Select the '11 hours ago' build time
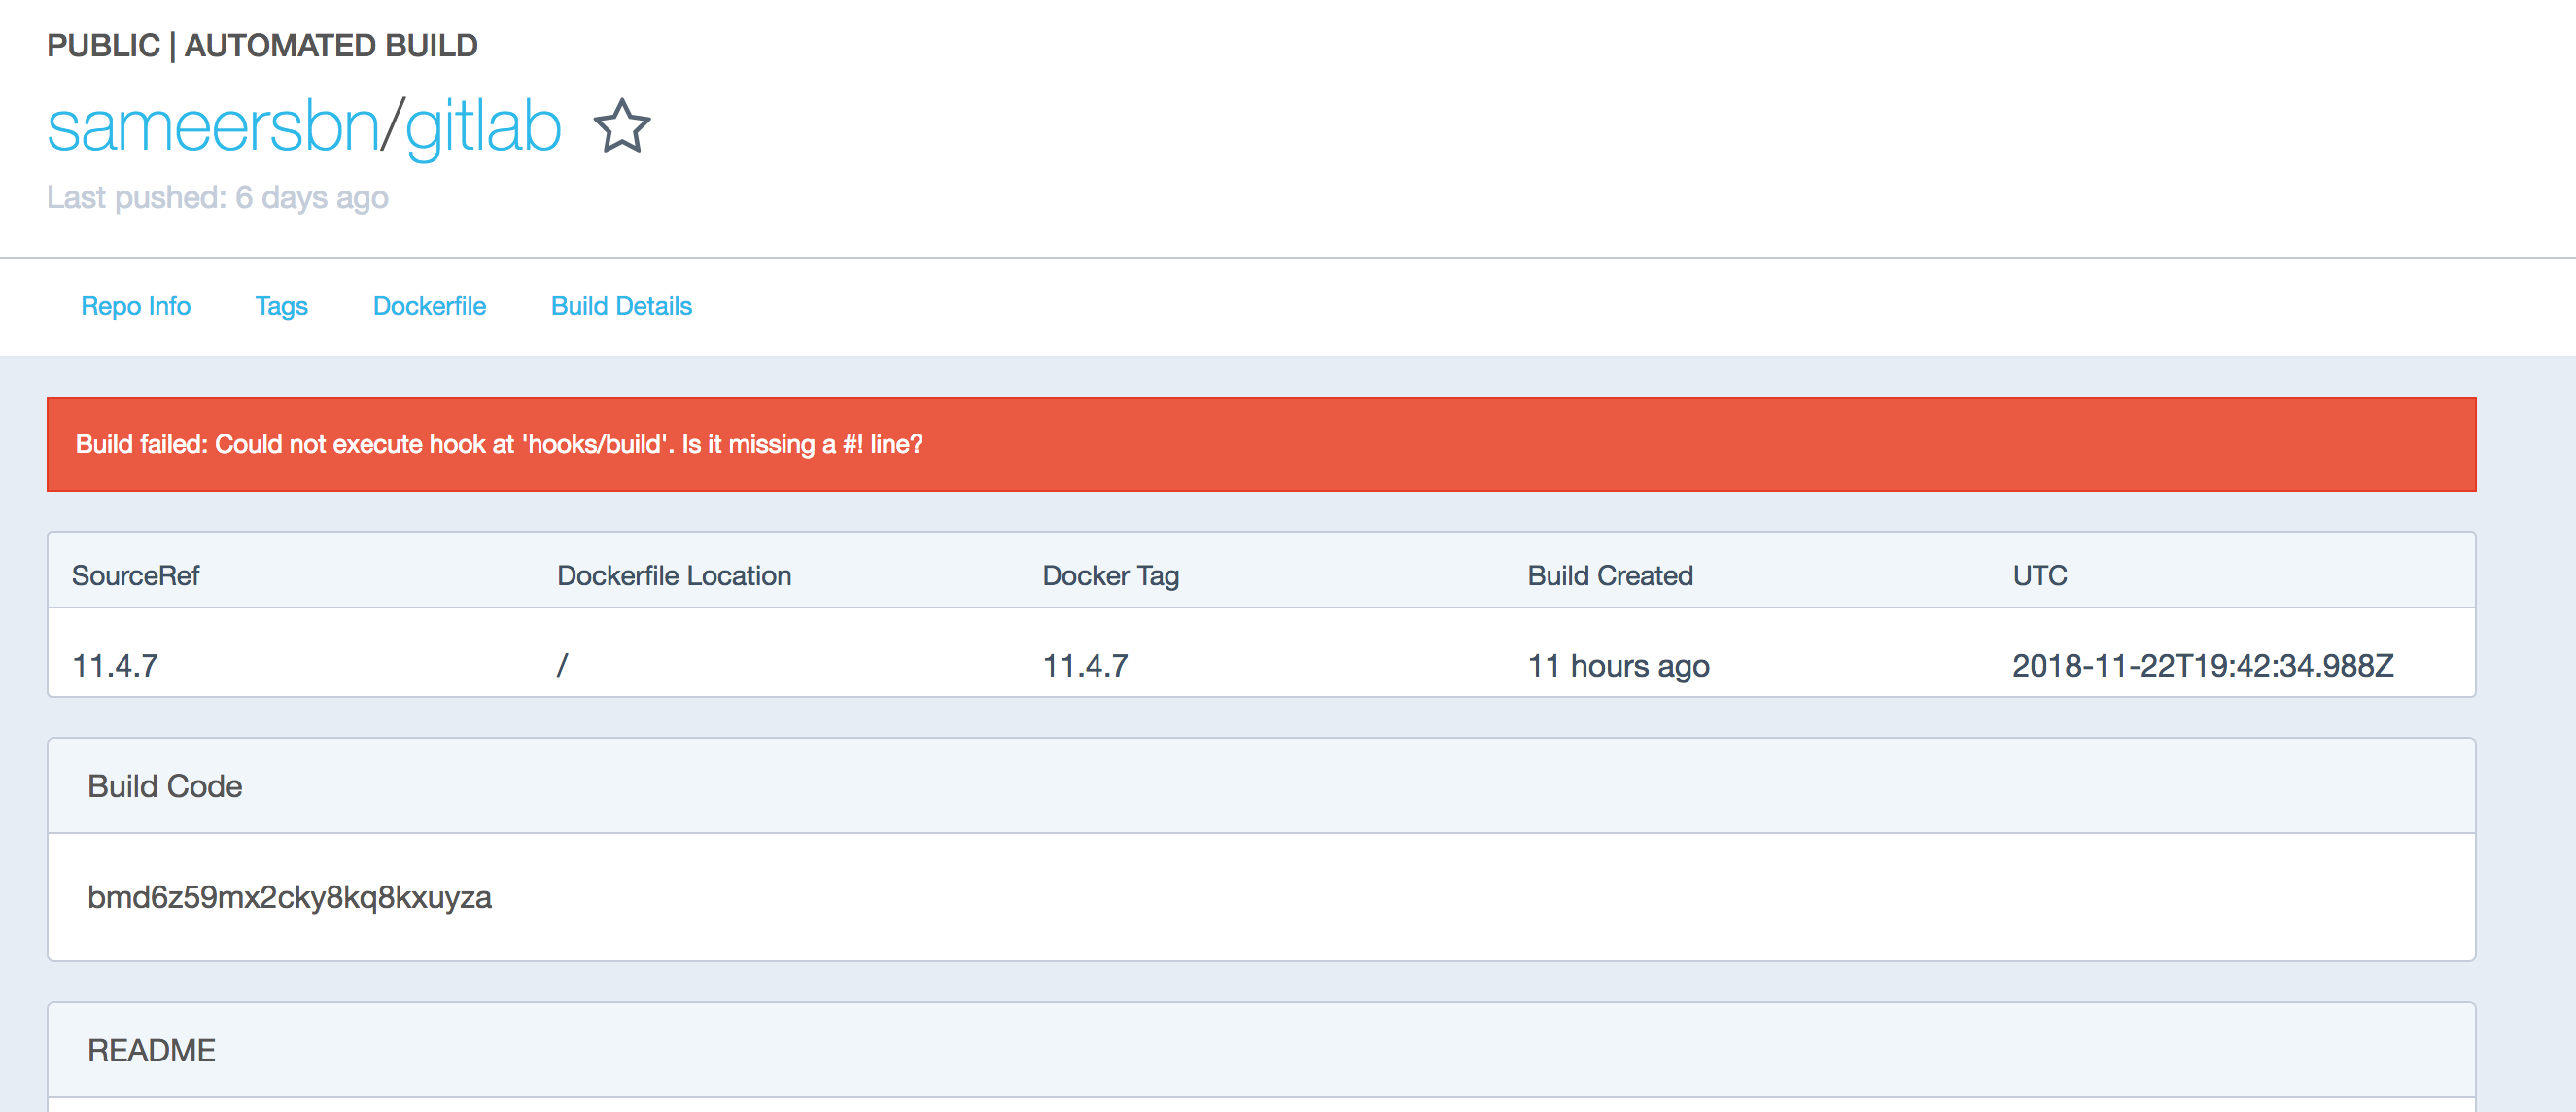The image size is (2576, 1112). click(x=1618, y=665)
